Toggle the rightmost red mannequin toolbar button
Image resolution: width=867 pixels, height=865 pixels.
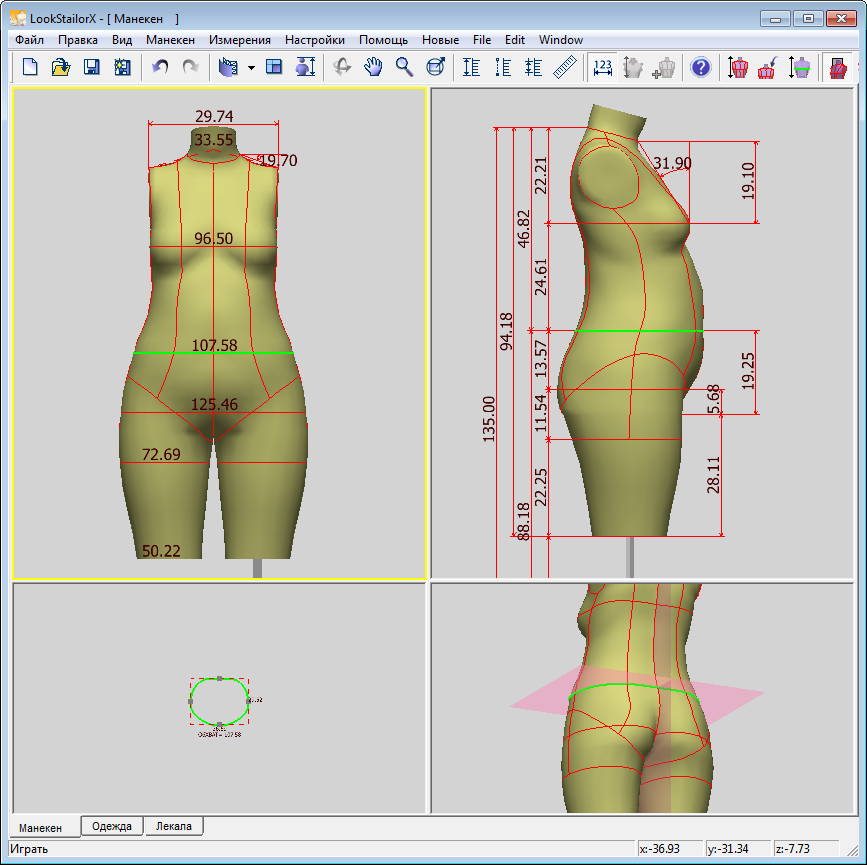(x=837, y=67)
